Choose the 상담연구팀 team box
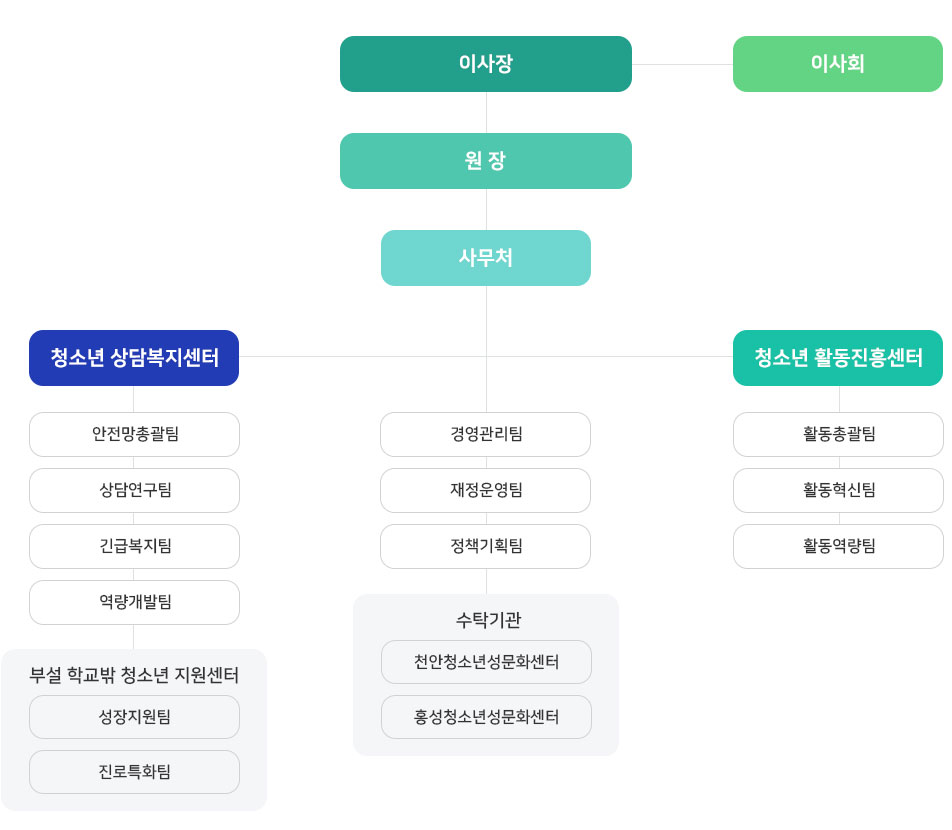Image resolution: width=952 pixels, height=830 pixels. [134, 490]
